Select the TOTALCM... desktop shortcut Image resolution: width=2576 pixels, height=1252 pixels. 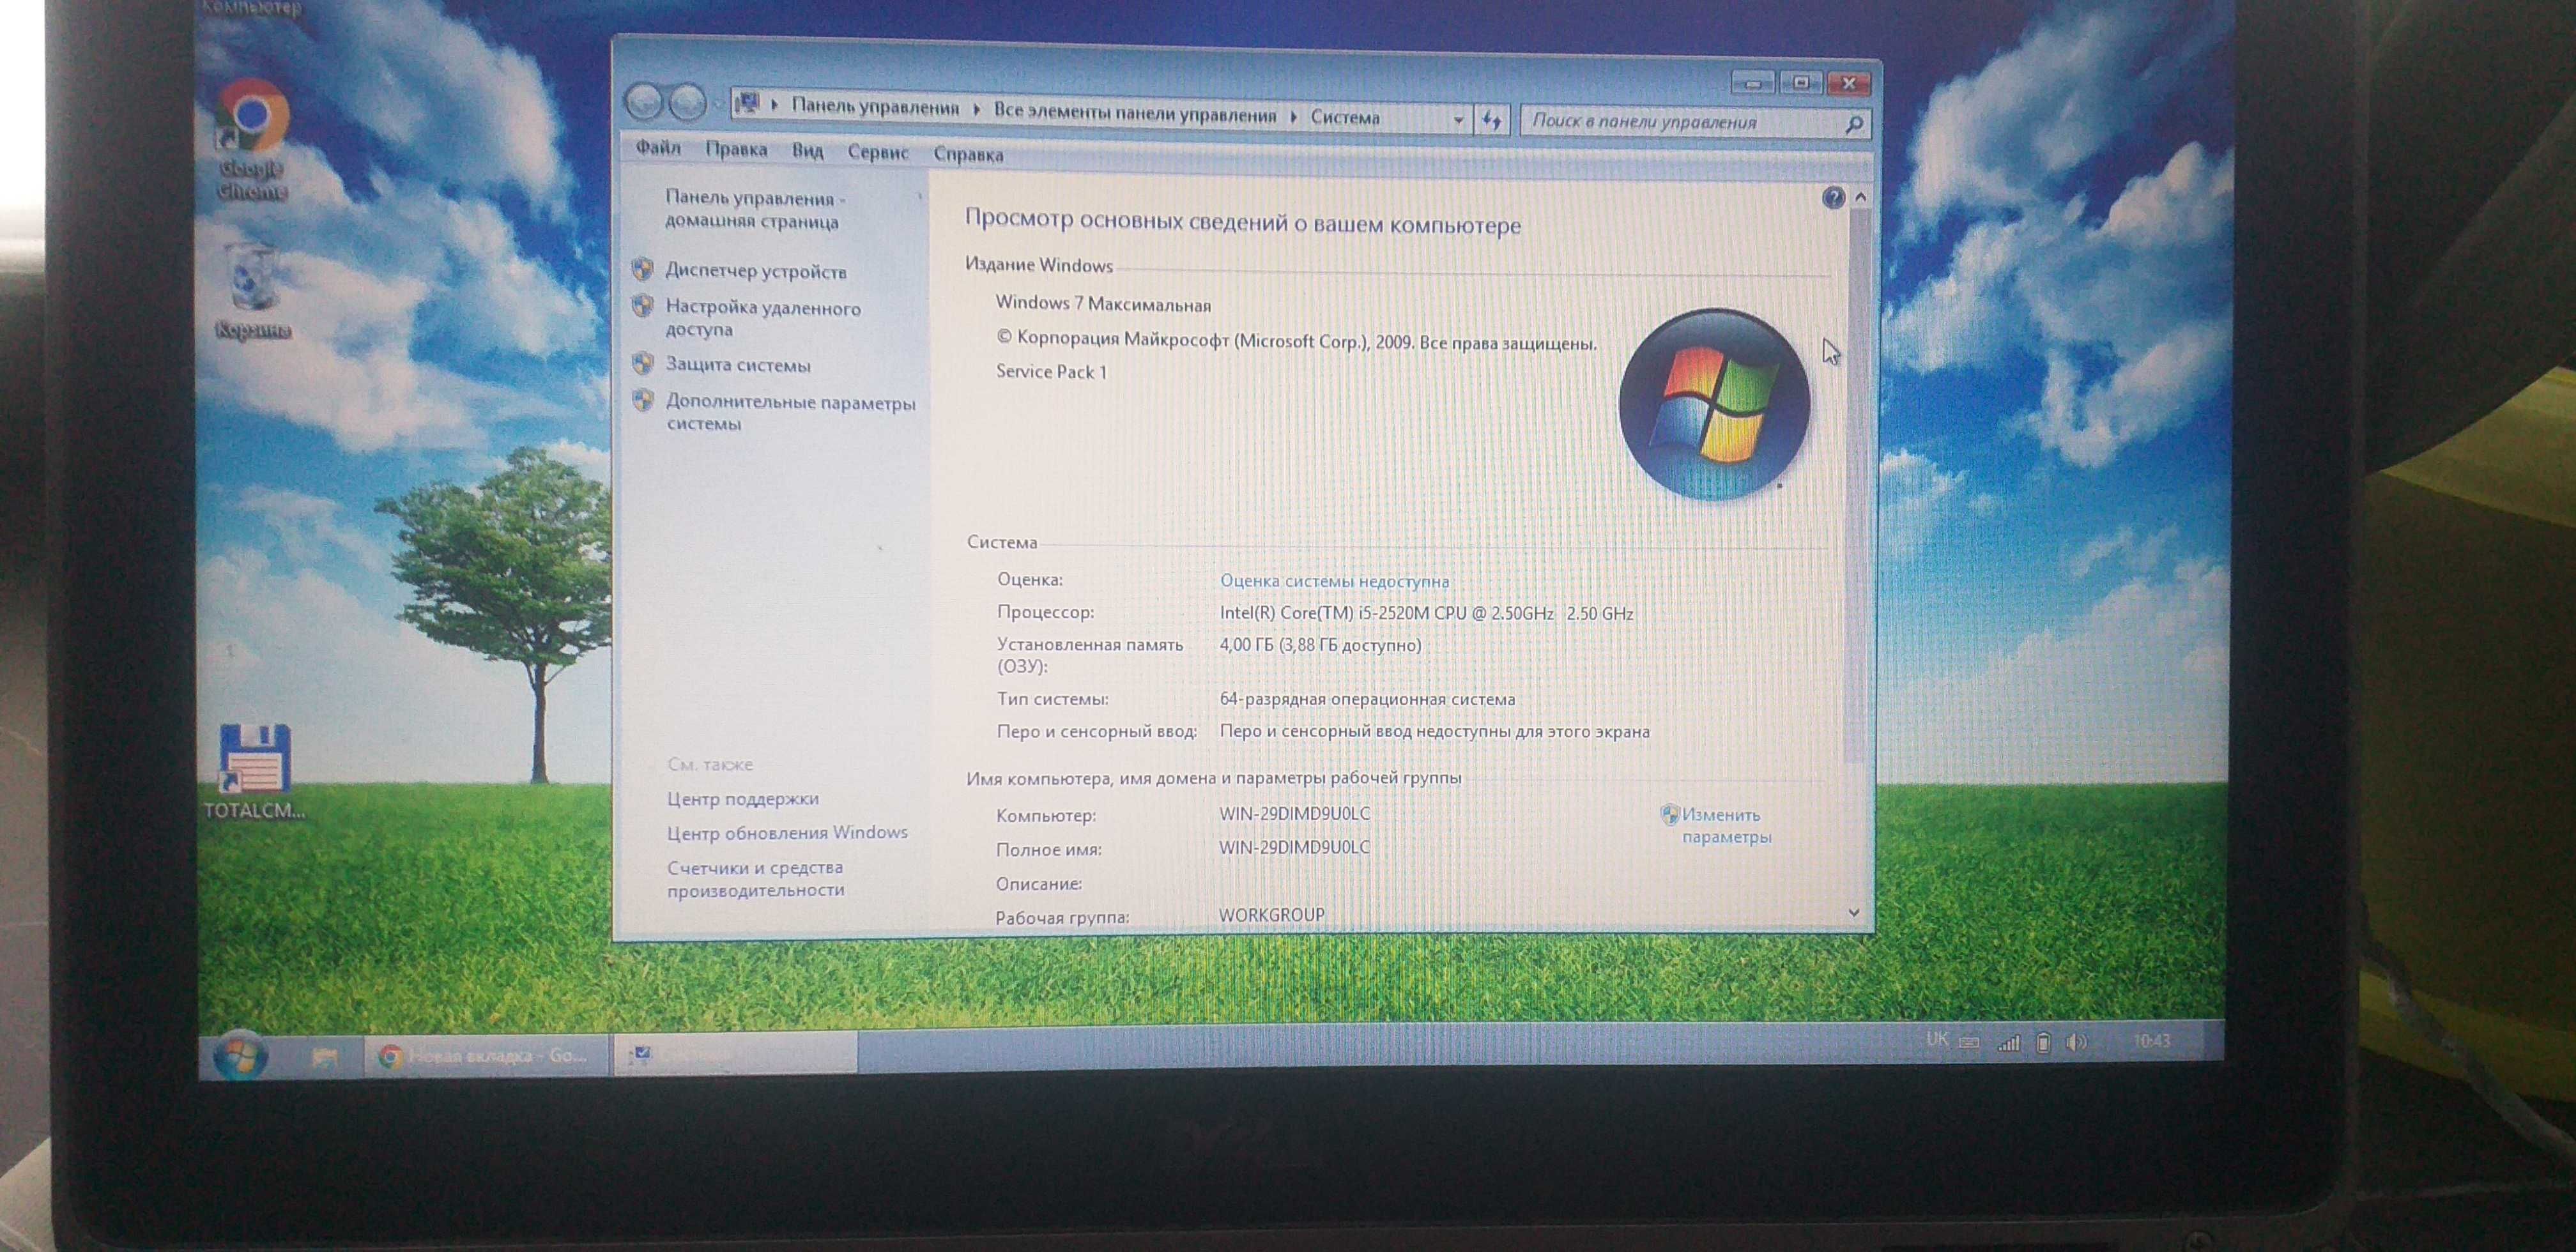tap(254, 772)
